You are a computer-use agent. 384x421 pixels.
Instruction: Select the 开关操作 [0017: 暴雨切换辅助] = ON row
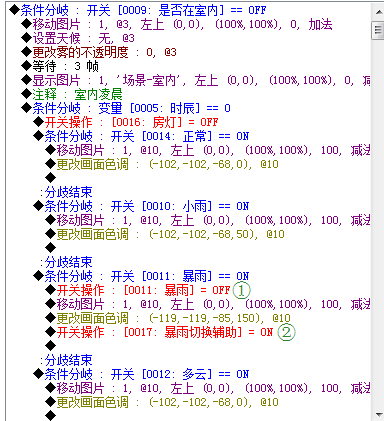pos(159,332)
